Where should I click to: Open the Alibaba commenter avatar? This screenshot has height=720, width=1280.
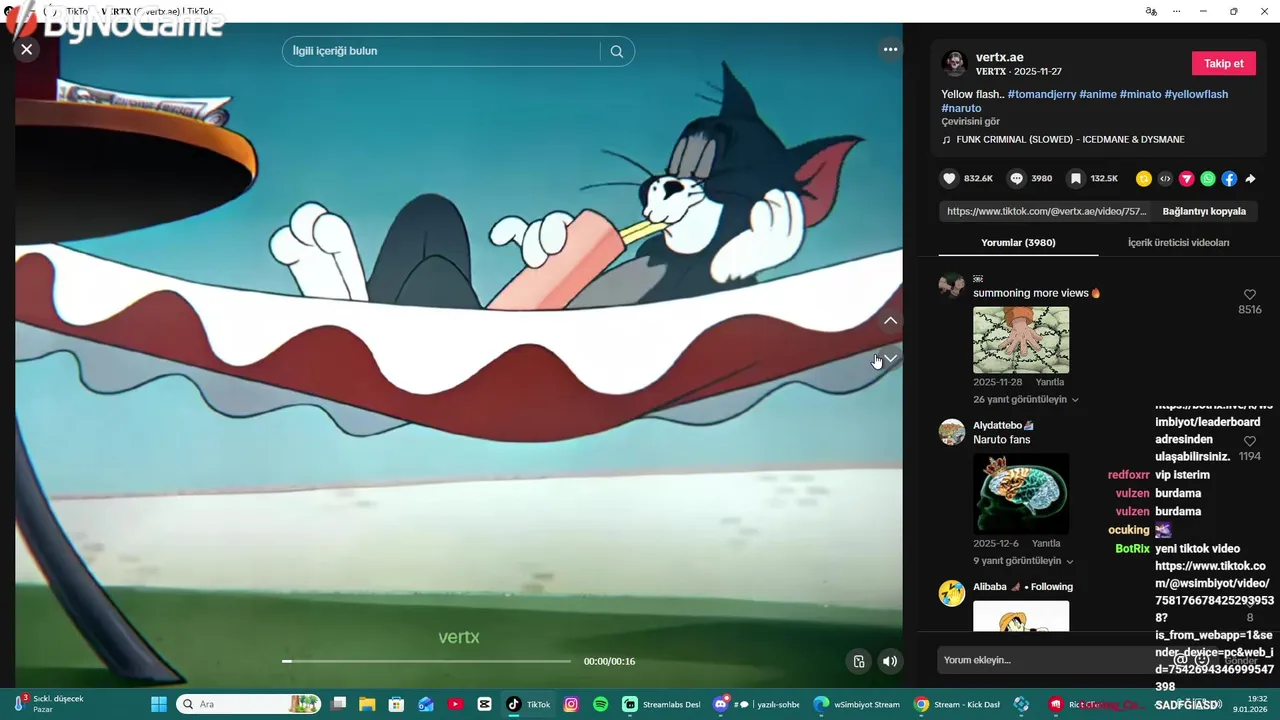pos(951,593)
